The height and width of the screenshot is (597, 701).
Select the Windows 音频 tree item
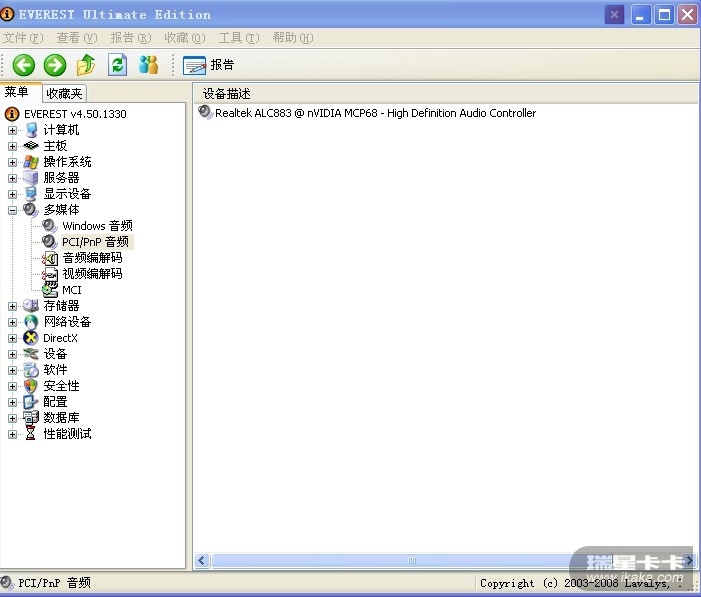click(x=97, y=226)
